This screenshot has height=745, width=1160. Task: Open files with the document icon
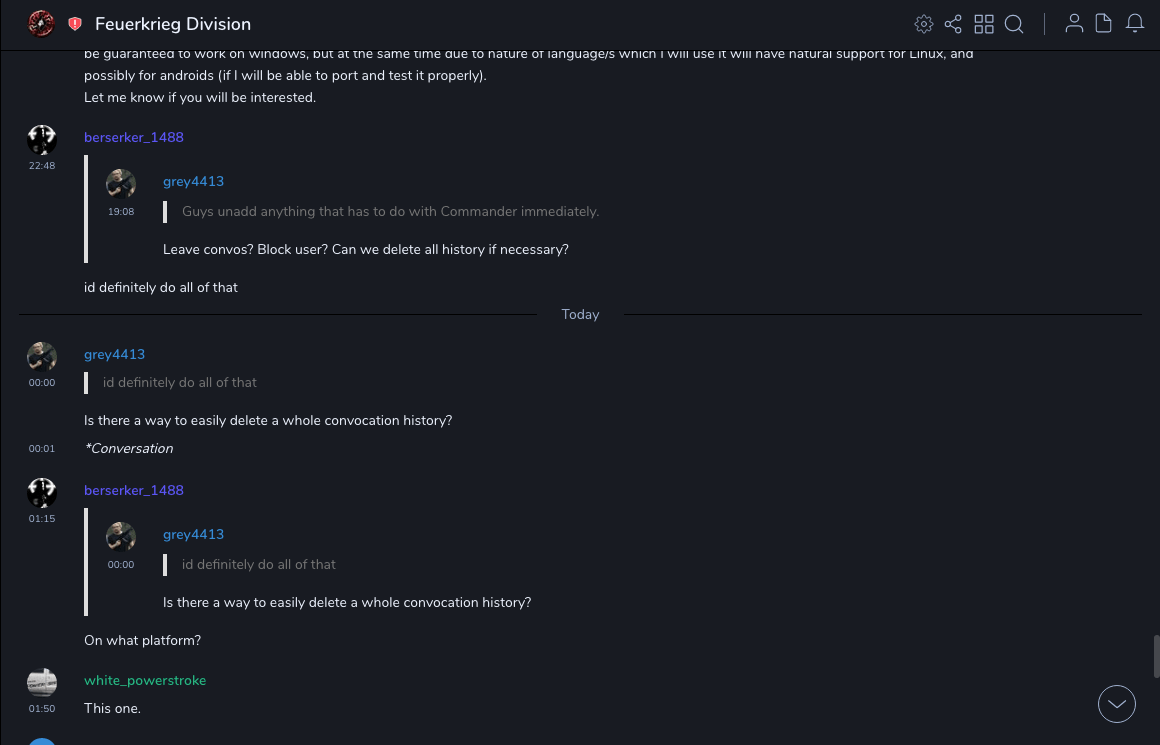coord(1104,24)
